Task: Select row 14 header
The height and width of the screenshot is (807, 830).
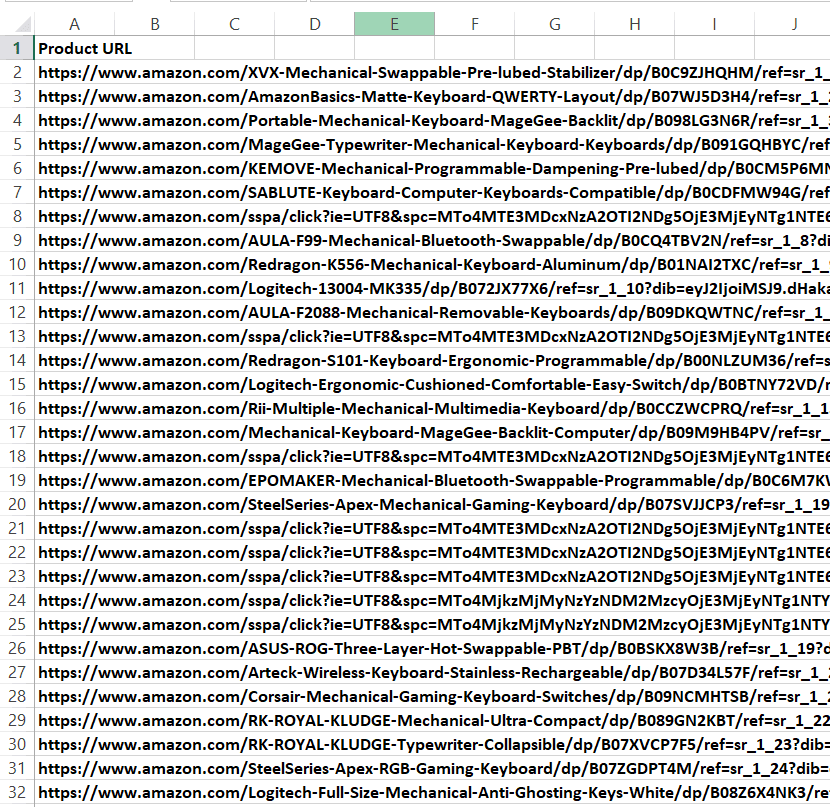Action: [17, 360]
